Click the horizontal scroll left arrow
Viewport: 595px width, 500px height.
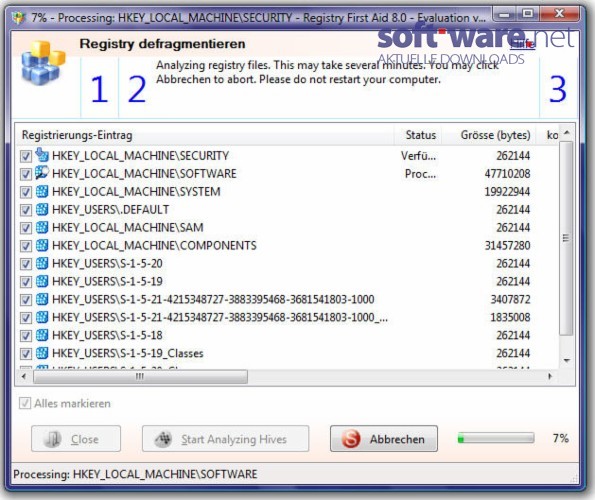(24, 376)
